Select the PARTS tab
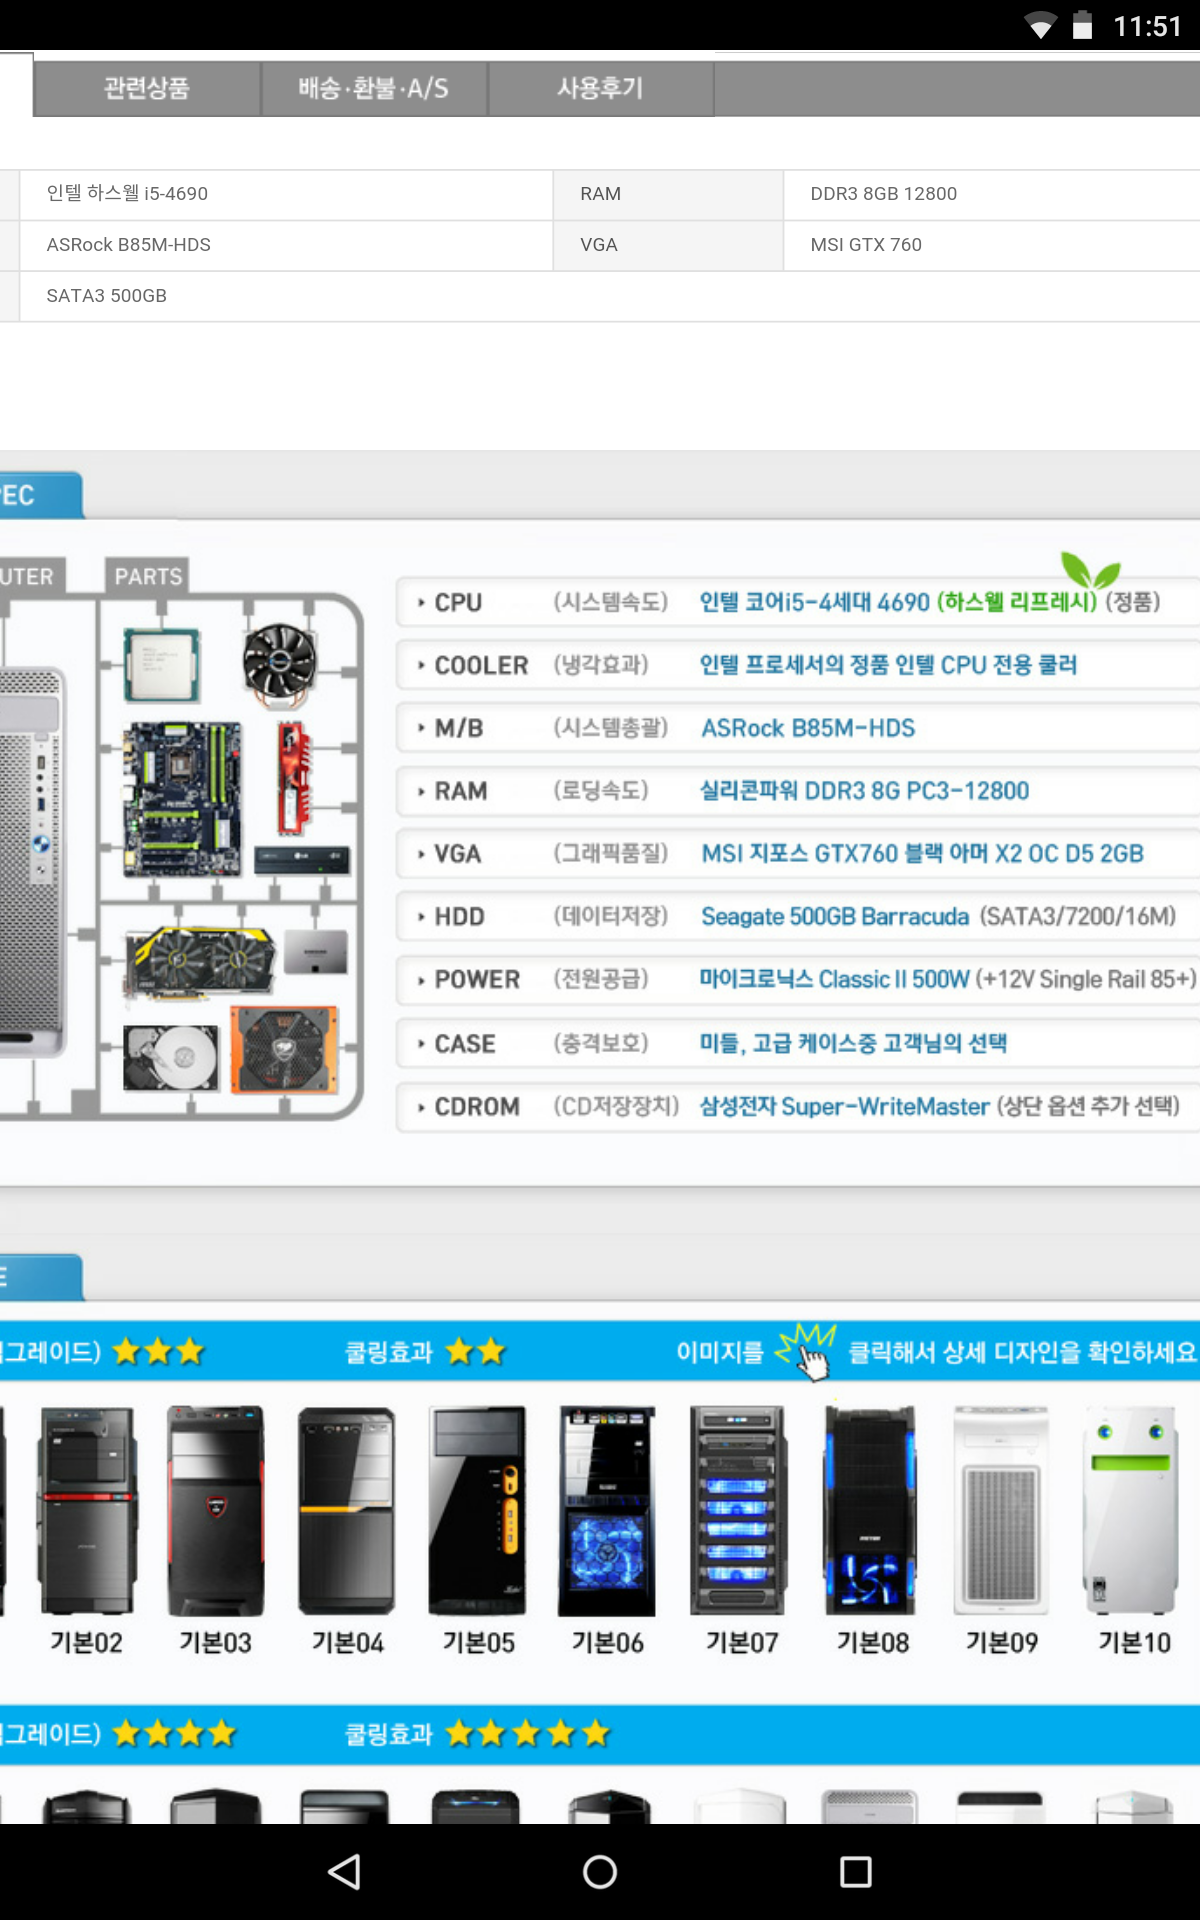Viewport: 1200px width, 1920px height. click(x=148, y=576)
